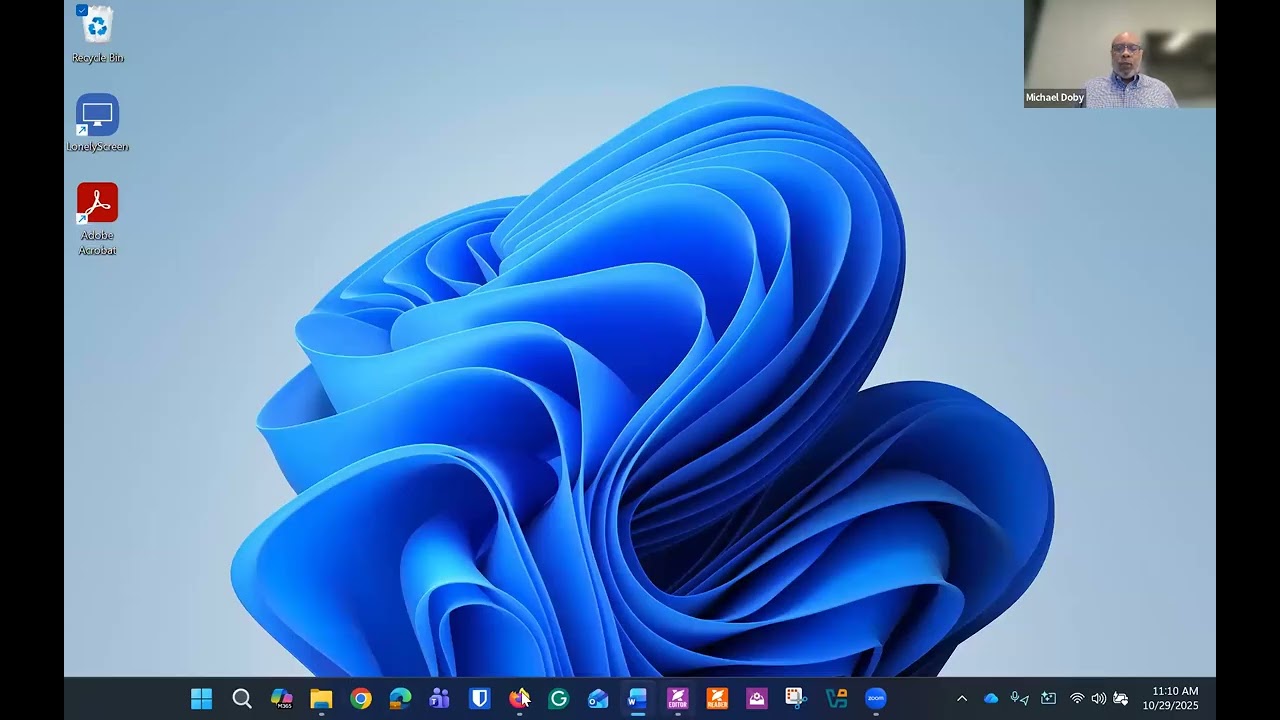1280x720 pixels.
Task: Open Wi-Fi network settings in tray
Action: coord(1077,699)
